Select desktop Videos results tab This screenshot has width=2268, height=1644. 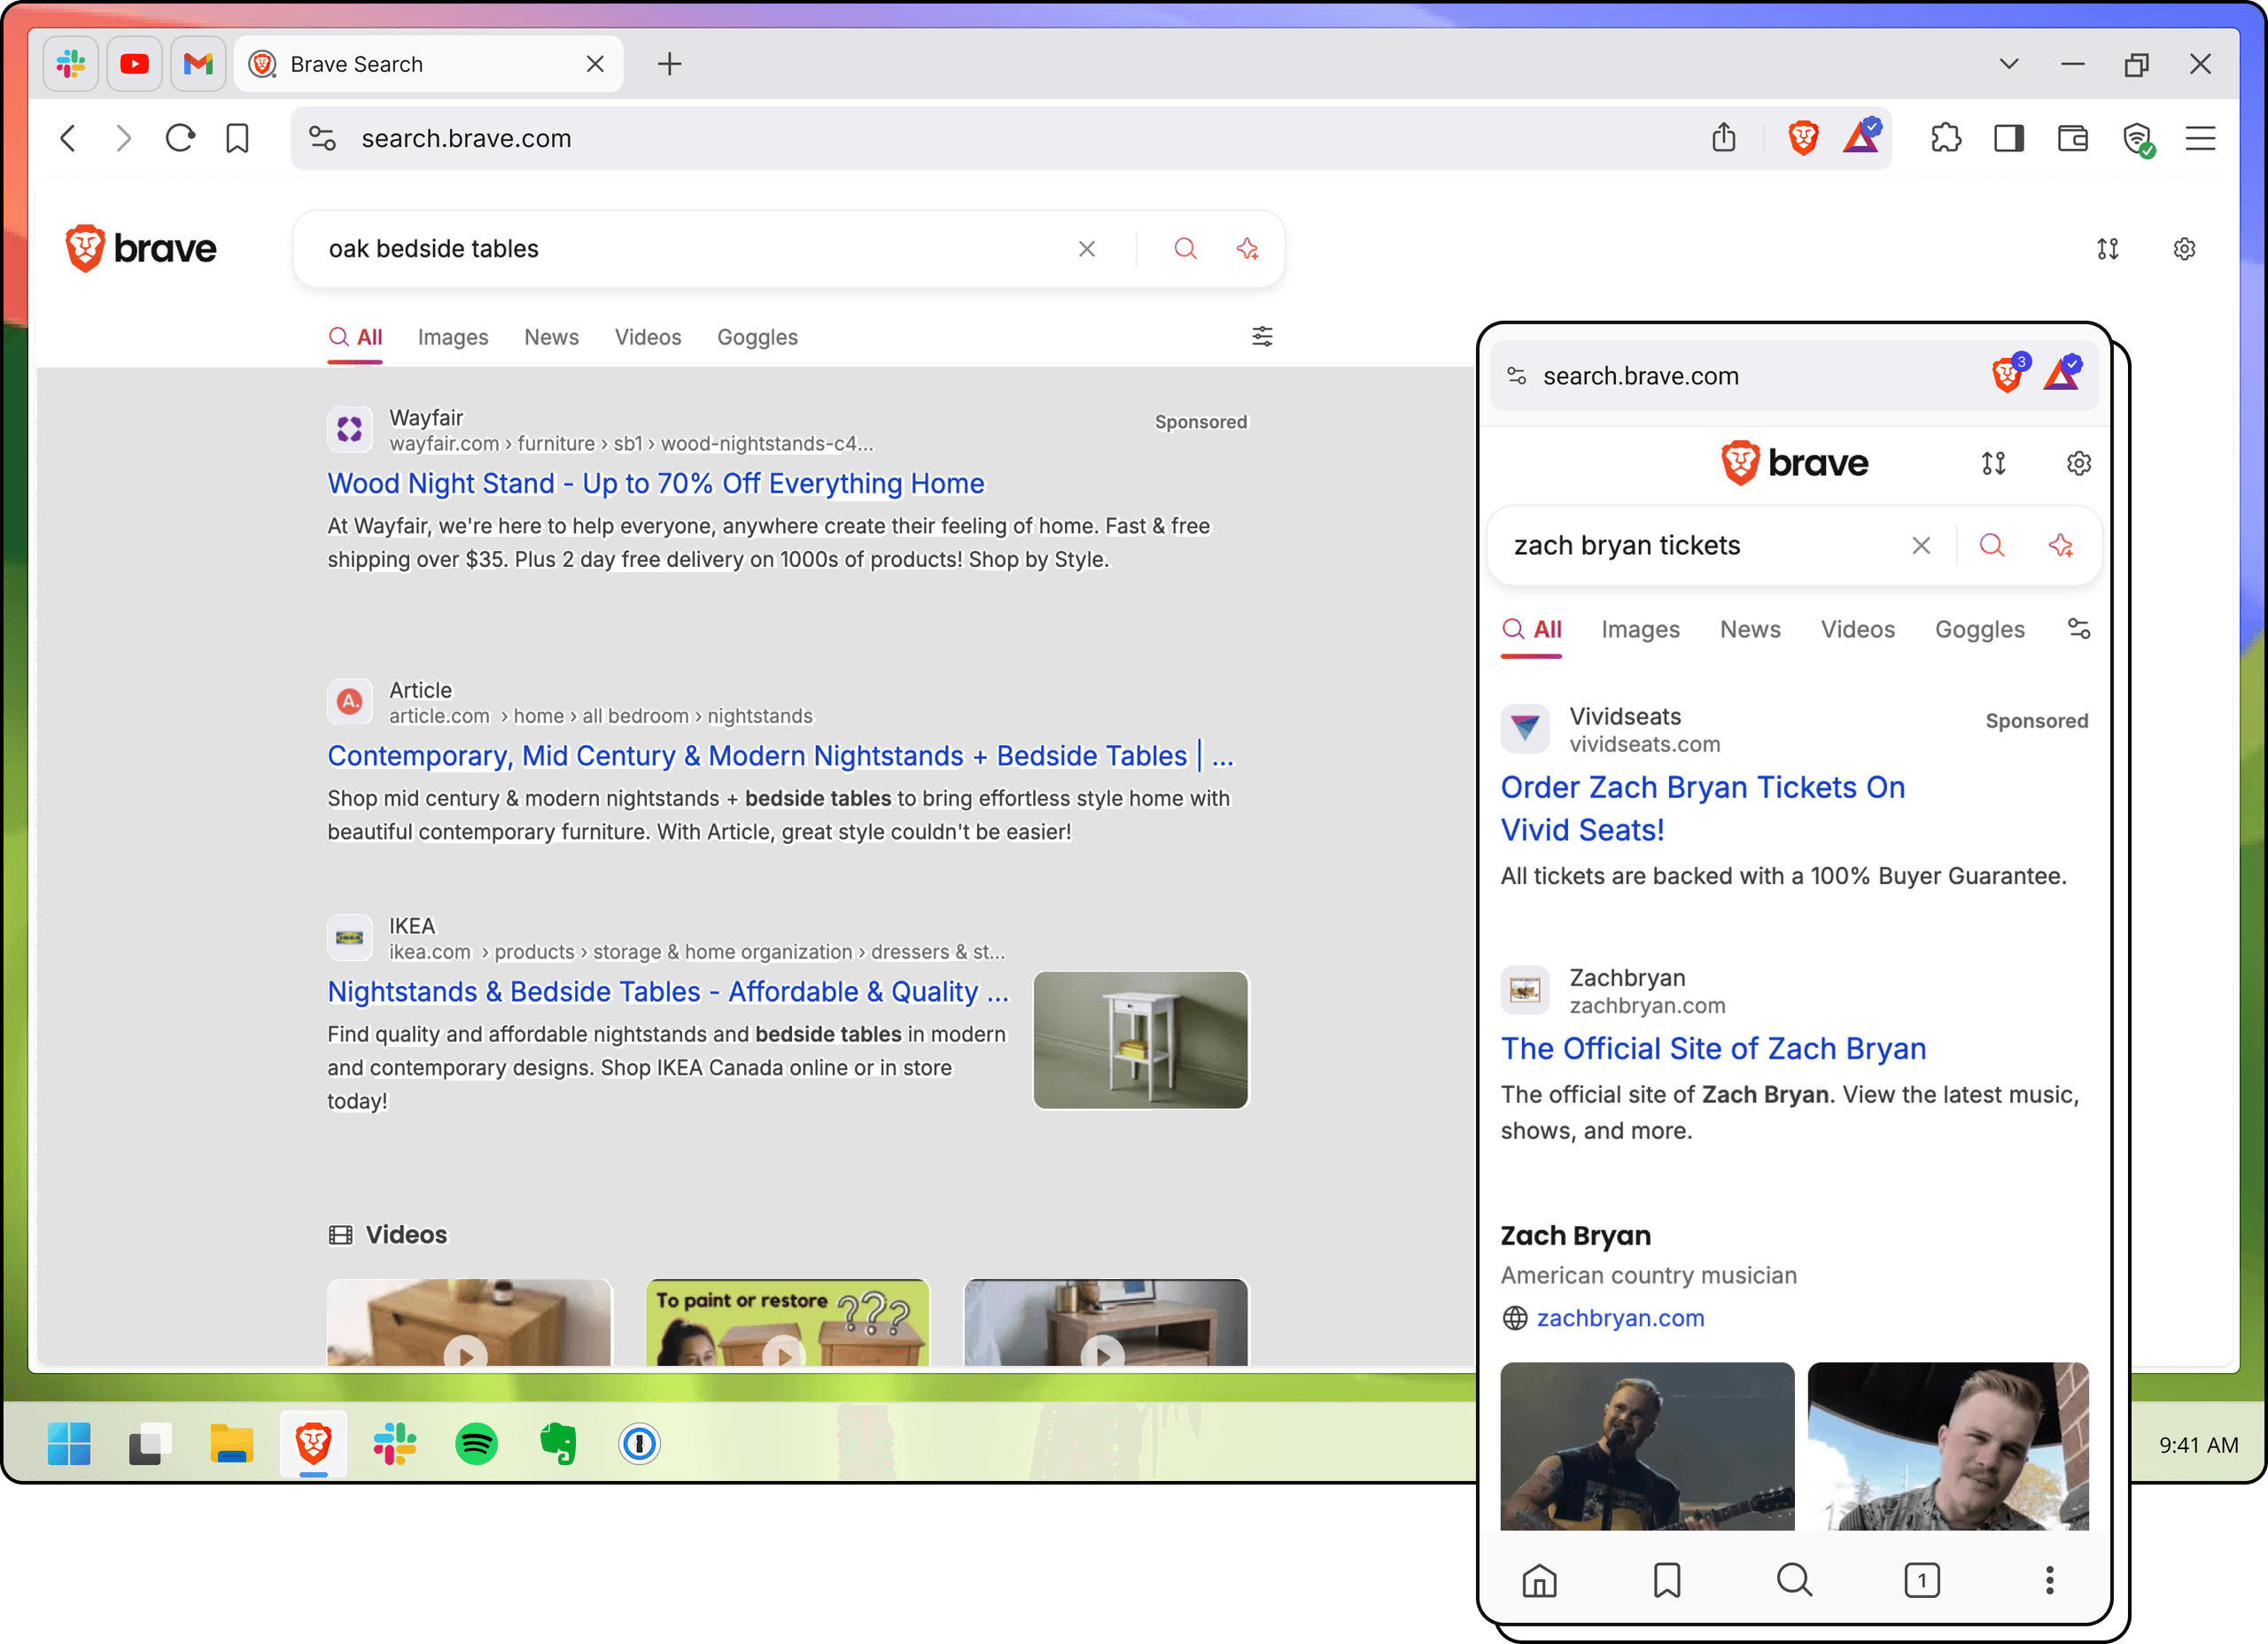point(648,337)
